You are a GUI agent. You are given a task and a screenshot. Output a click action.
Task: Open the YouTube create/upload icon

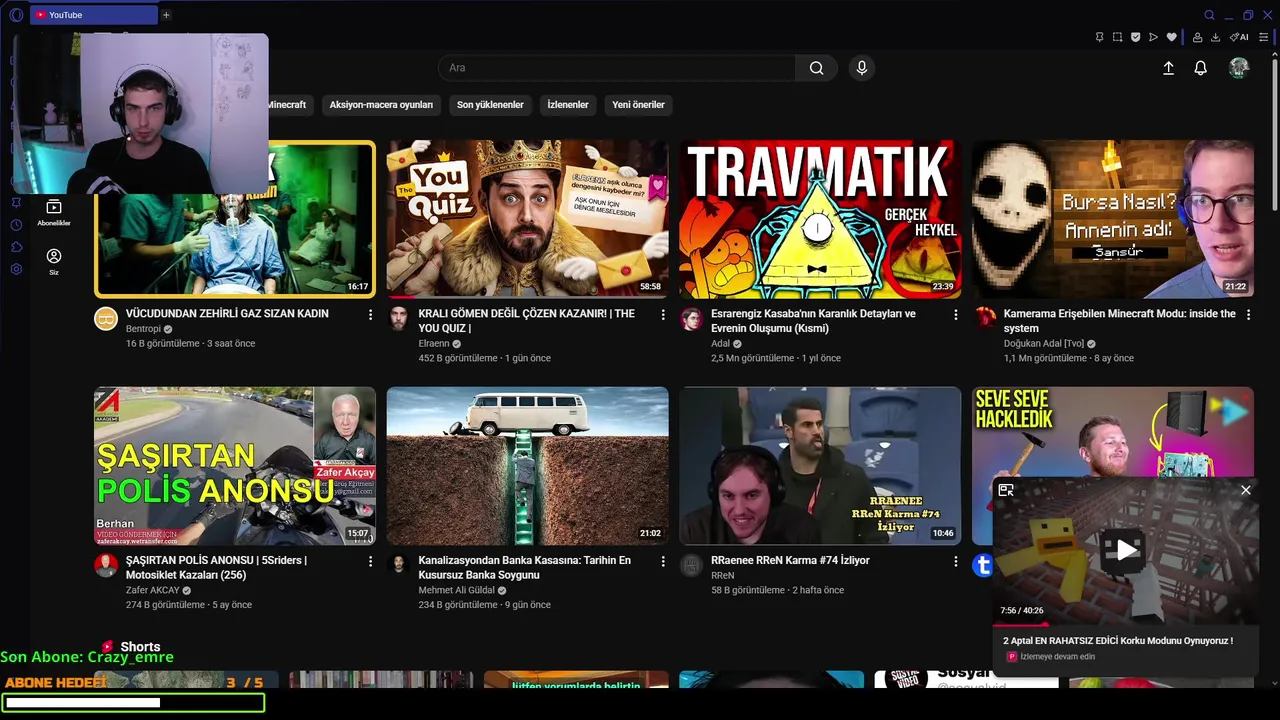coord(1168,68)
